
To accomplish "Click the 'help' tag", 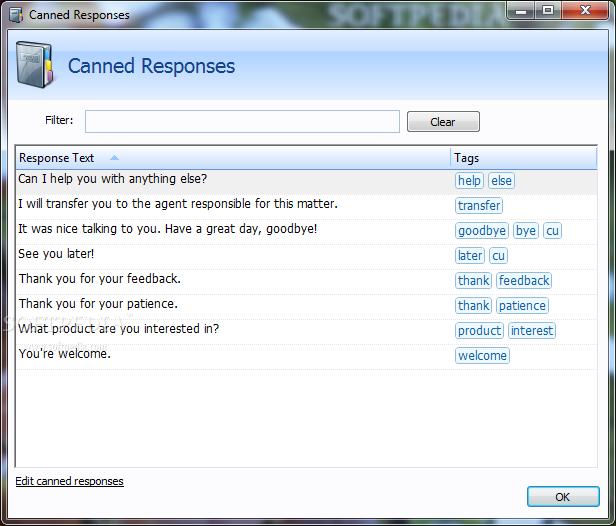I will point(469,181).
